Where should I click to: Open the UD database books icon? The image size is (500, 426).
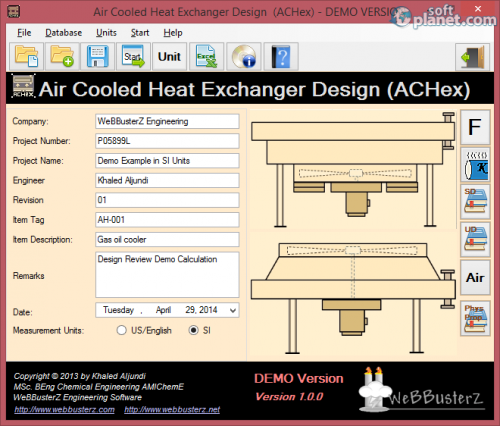pyautogui.click(x=475, y=239)
